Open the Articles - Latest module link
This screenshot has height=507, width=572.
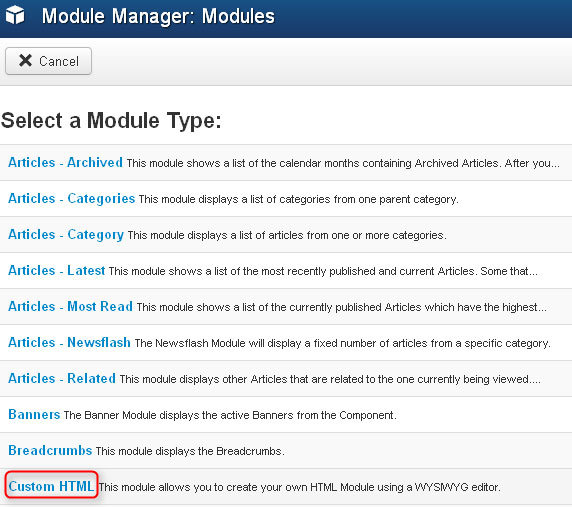(57, 271)
